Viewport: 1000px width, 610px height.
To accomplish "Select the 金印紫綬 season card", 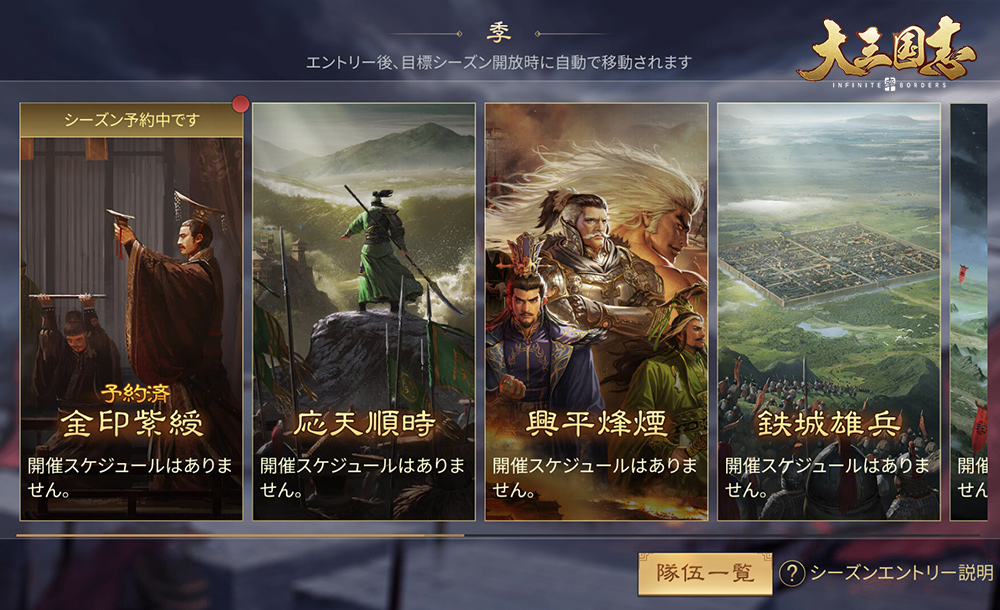I will 131,311.
